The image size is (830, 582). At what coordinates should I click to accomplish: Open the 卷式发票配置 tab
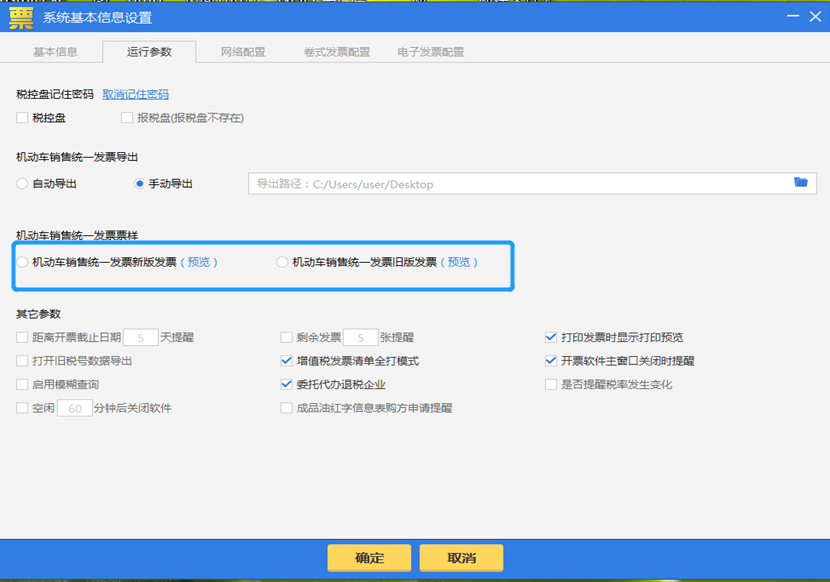point(337,52)
